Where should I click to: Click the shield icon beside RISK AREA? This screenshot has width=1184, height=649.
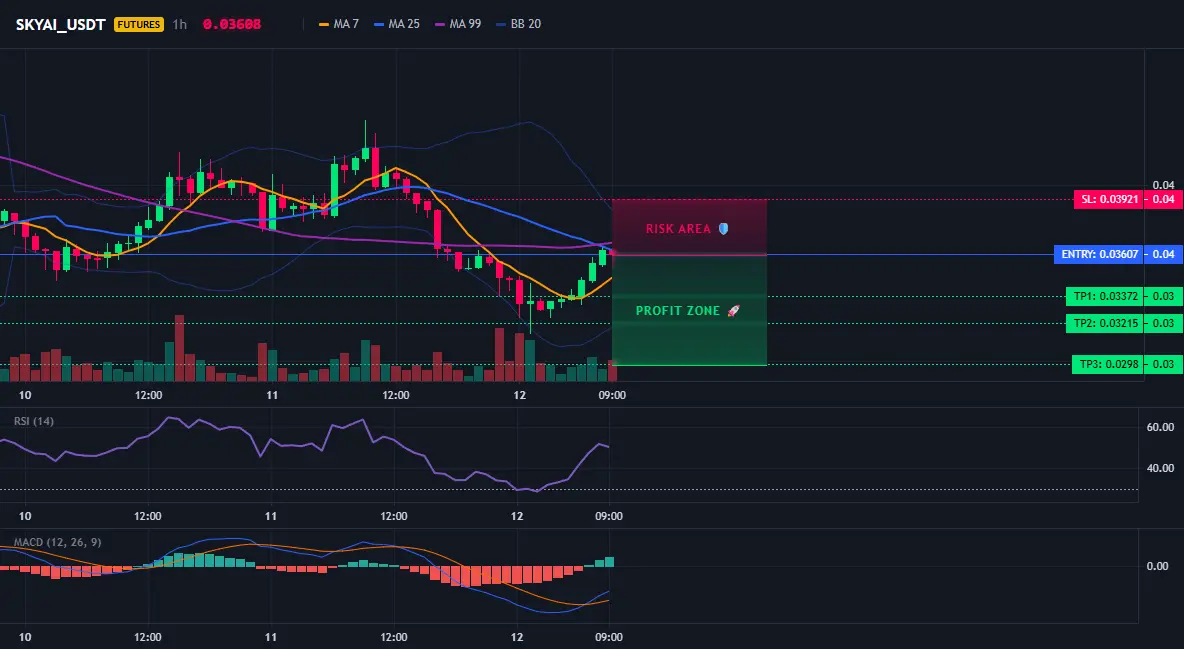pos(723,228)
